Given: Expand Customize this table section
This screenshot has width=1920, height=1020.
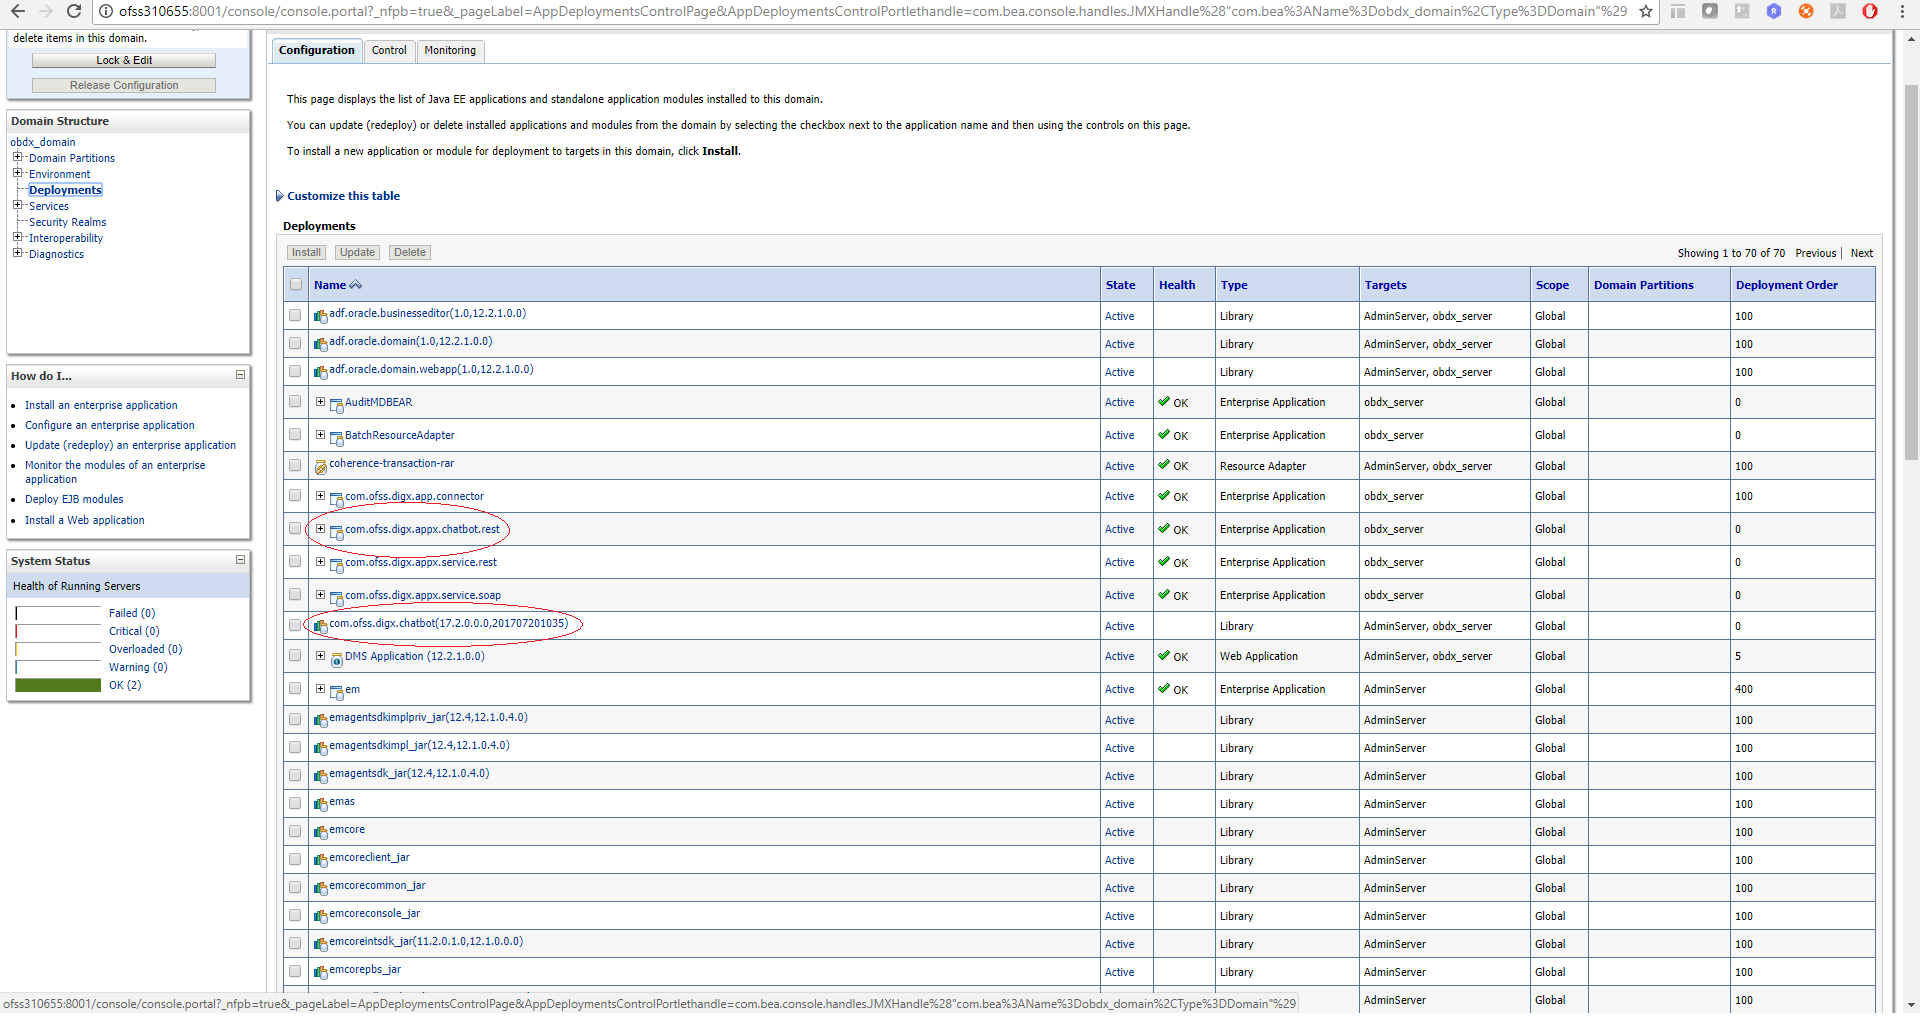Looking at the screenshot, I should (x=338, y=196).
